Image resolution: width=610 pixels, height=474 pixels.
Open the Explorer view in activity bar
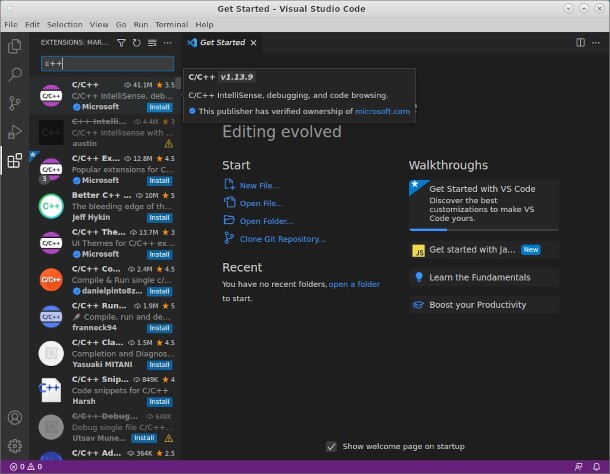point(15,46)
